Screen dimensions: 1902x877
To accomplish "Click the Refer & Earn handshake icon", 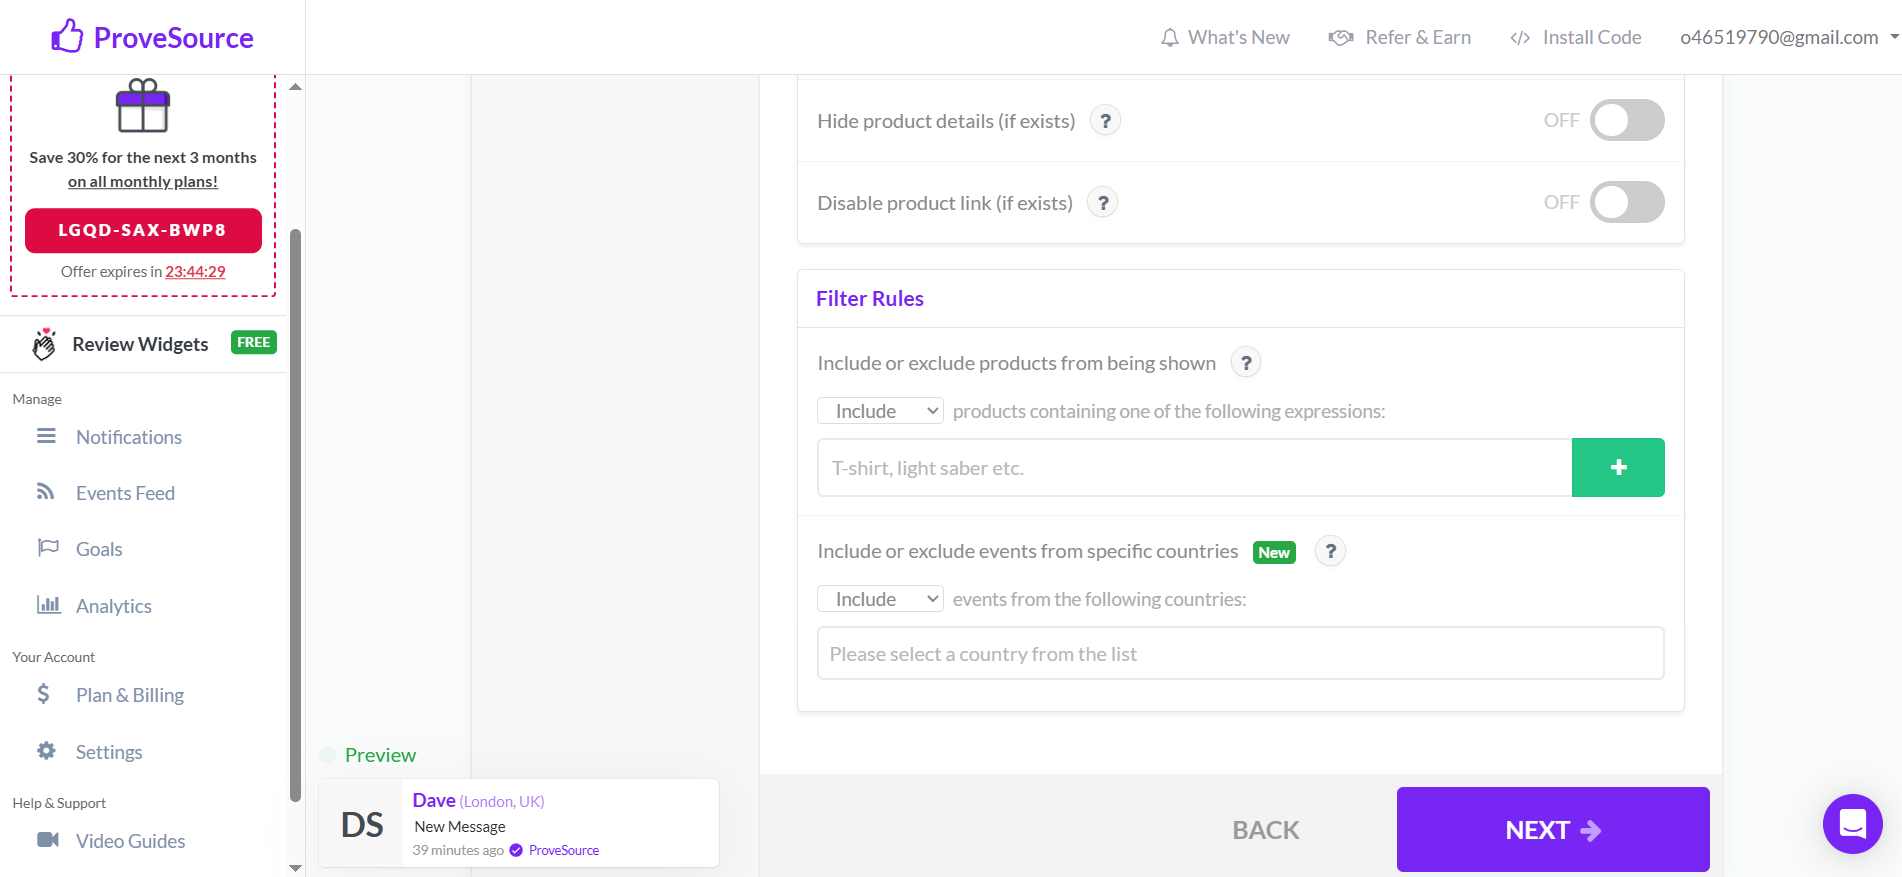I will [x=1341, y=38].
